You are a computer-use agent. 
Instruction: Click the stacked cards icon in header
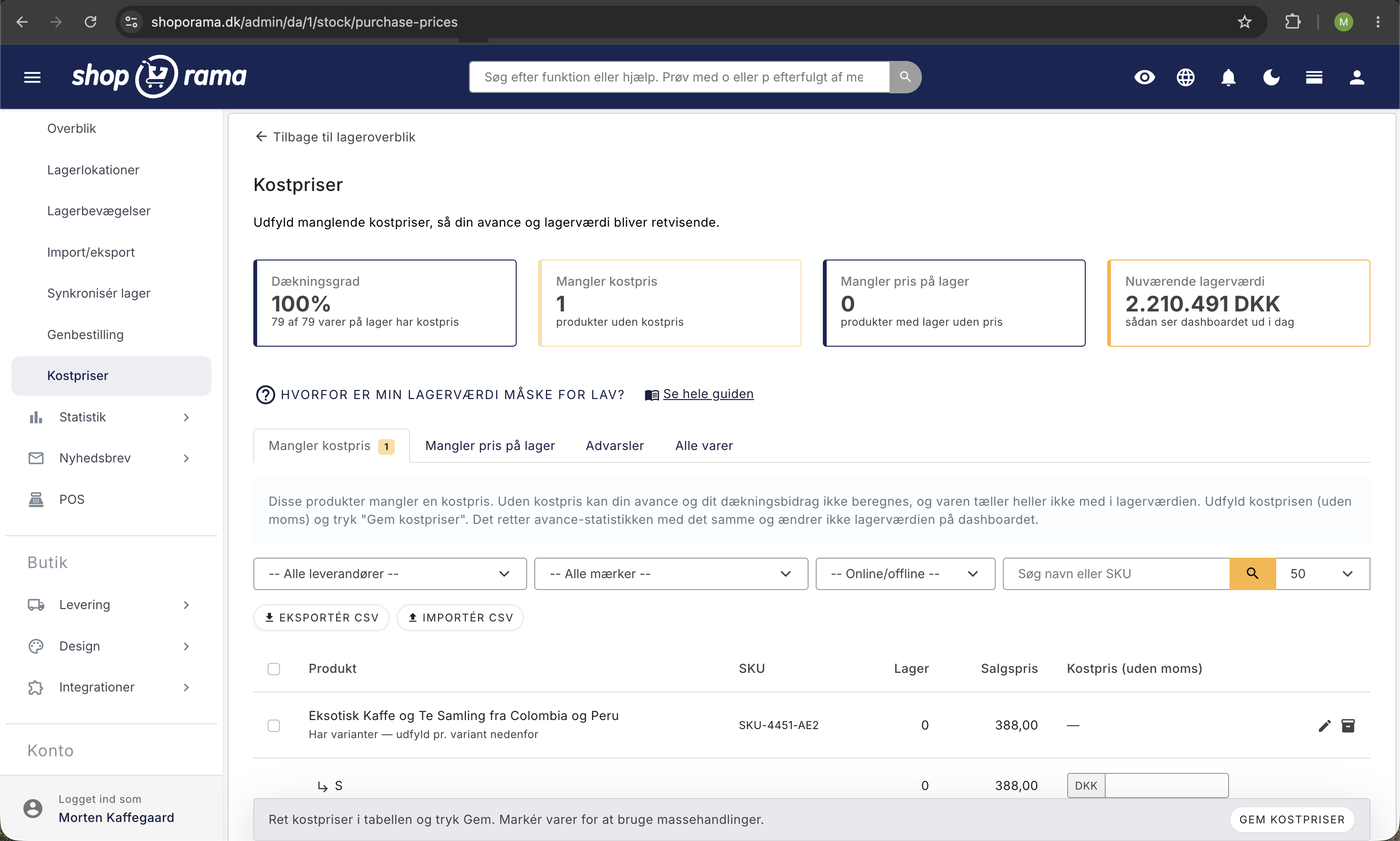[x=1314, y=77]
